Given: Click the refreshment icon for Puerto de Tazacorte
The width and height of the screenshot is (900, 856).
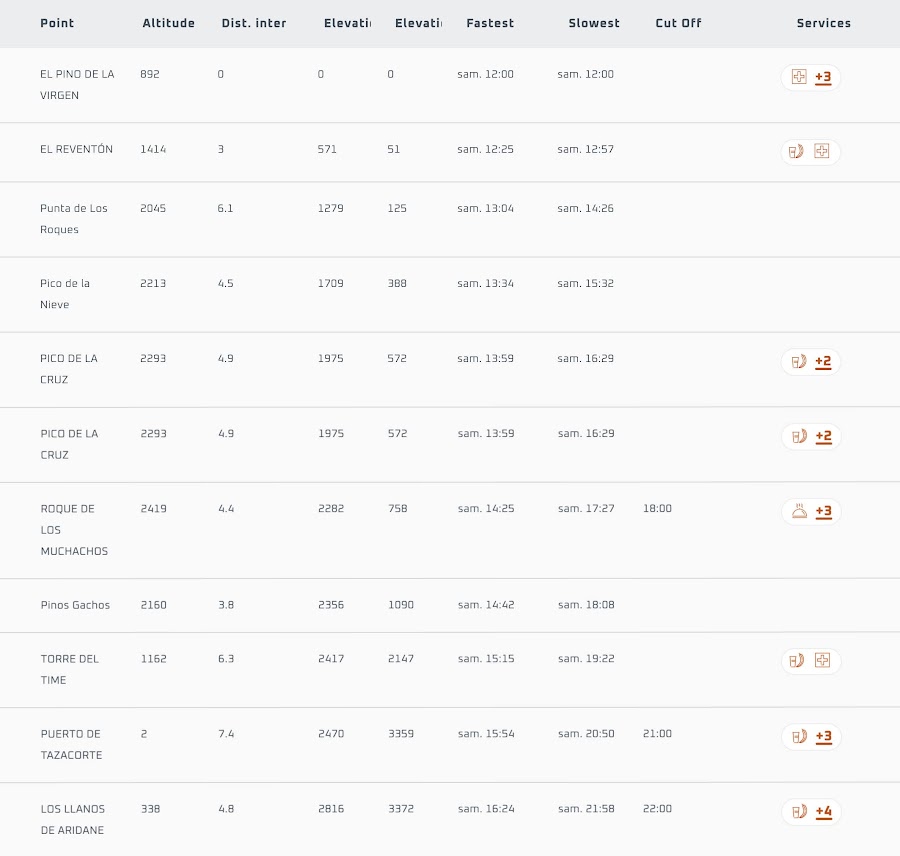Looking at the screenshot, I should tap(799, 737).
